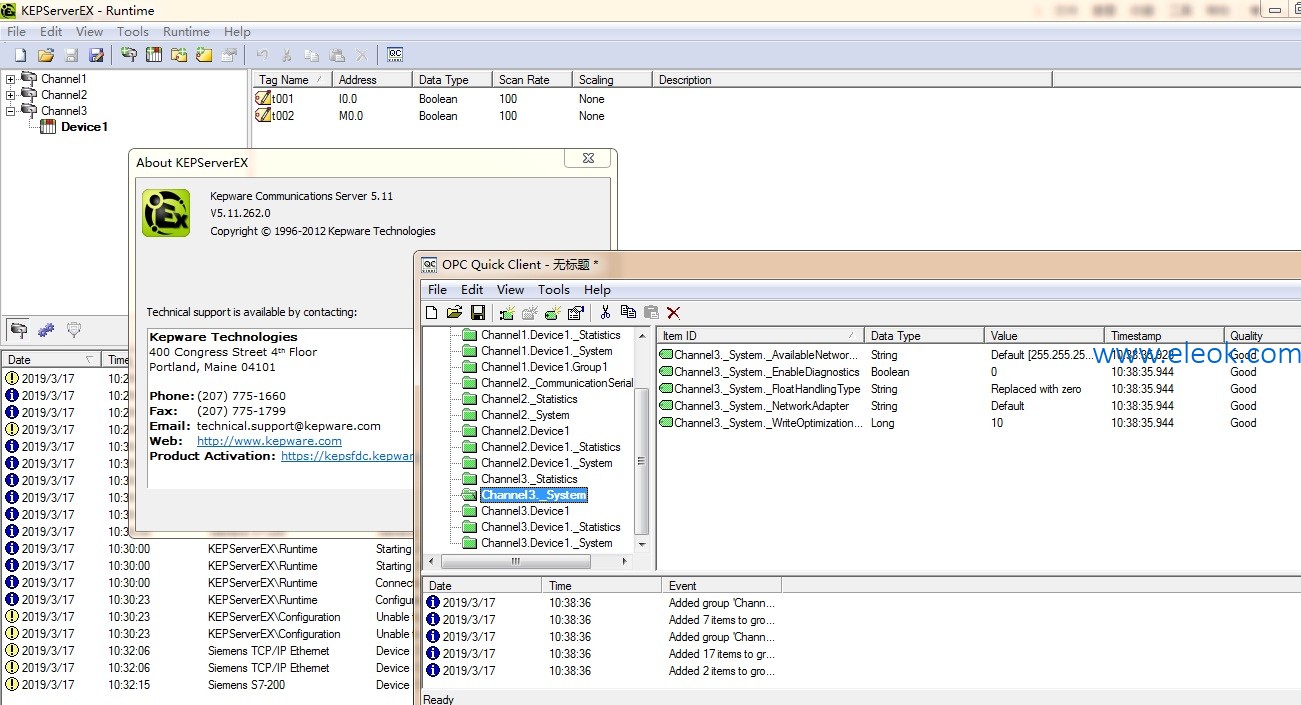Click New Server Connection icon in Quick Client
Screen dimensions: 1301x705
507,313
